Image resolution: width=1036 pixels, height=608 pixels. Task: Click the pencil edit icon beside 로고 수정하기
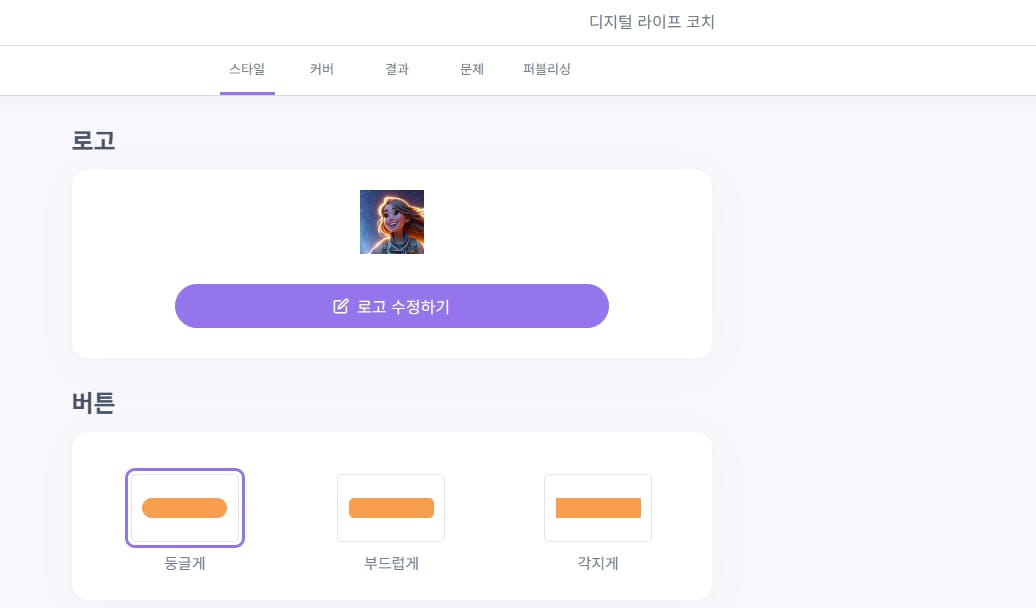(x=340, y=306)
